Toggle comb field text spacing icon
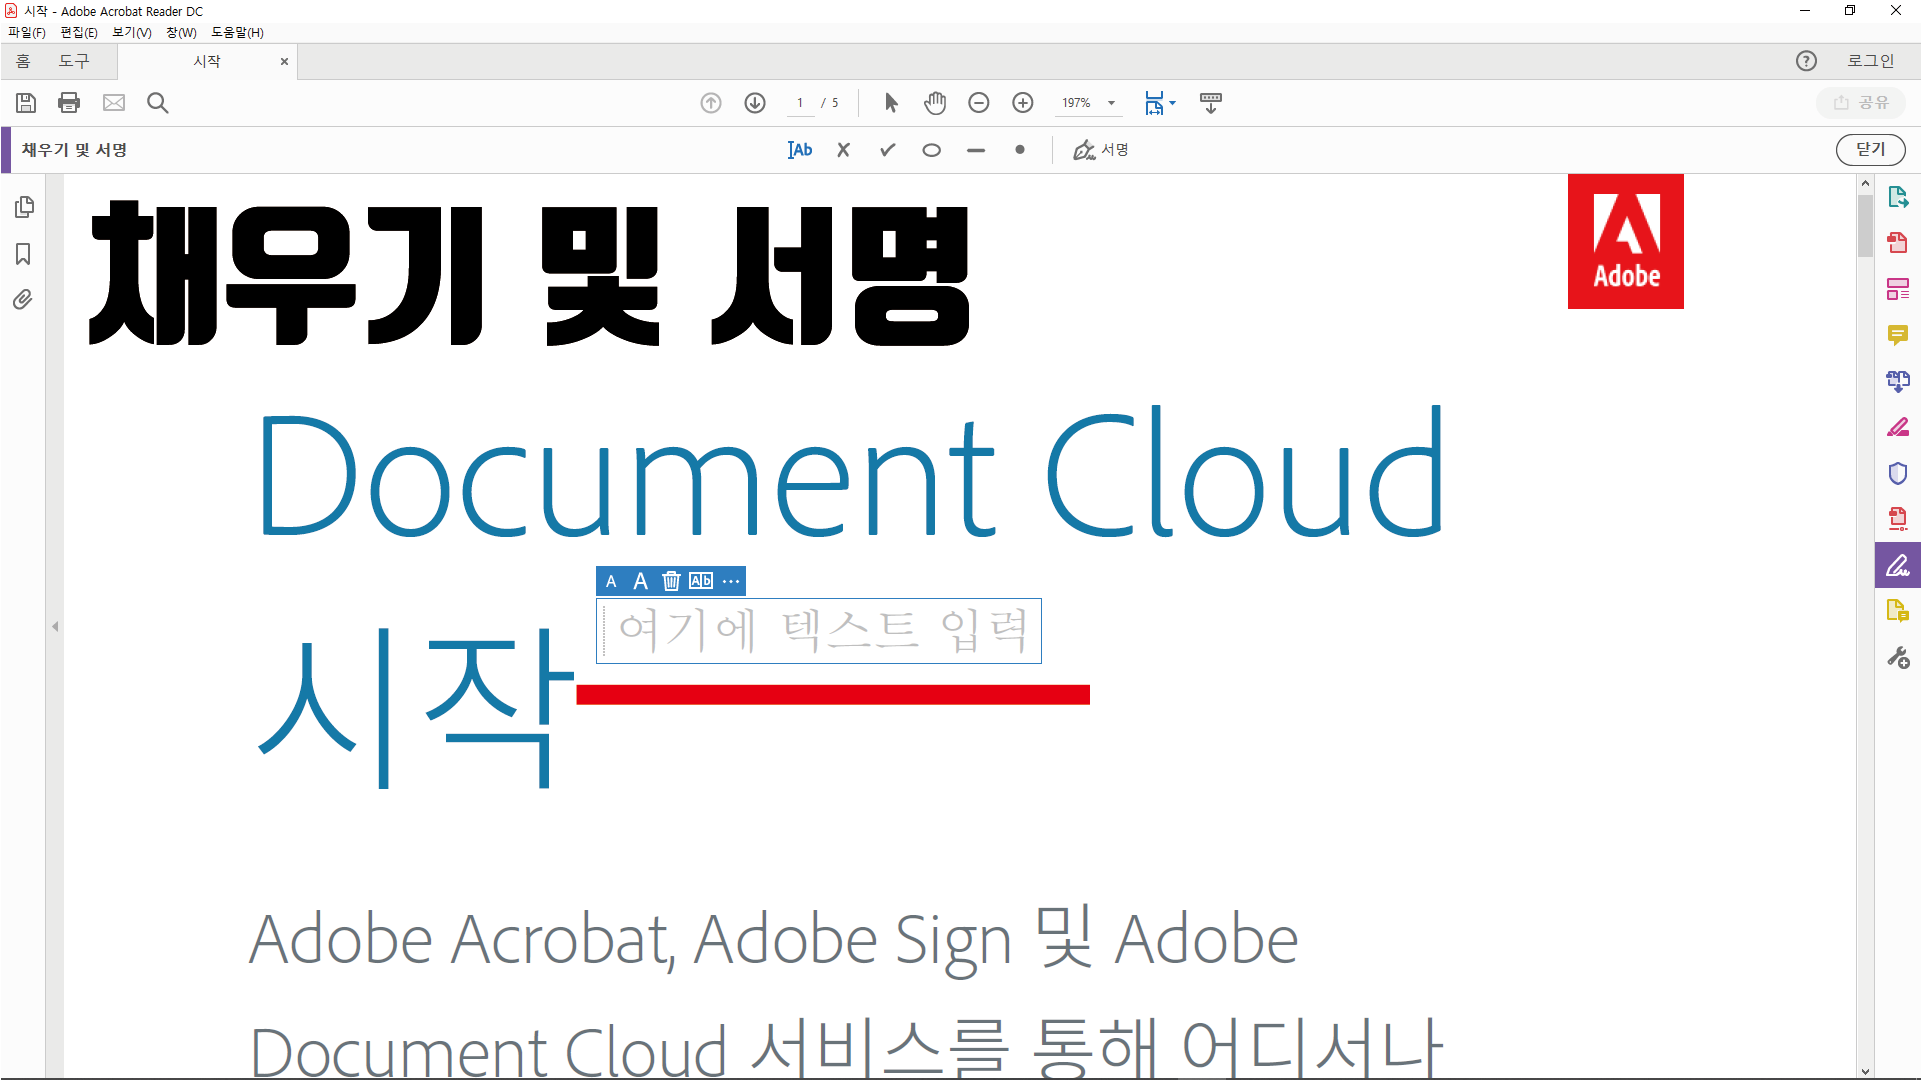 coord(701,581)
